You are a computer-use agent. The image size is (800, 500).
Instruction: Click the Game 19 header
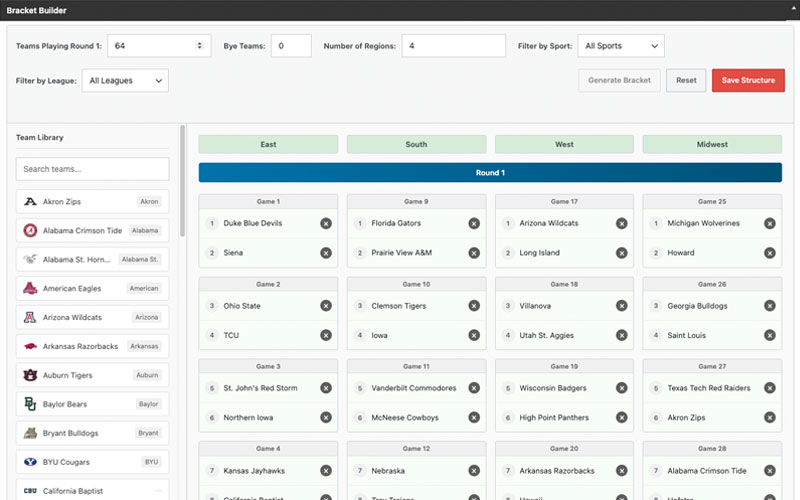(564, 366)
